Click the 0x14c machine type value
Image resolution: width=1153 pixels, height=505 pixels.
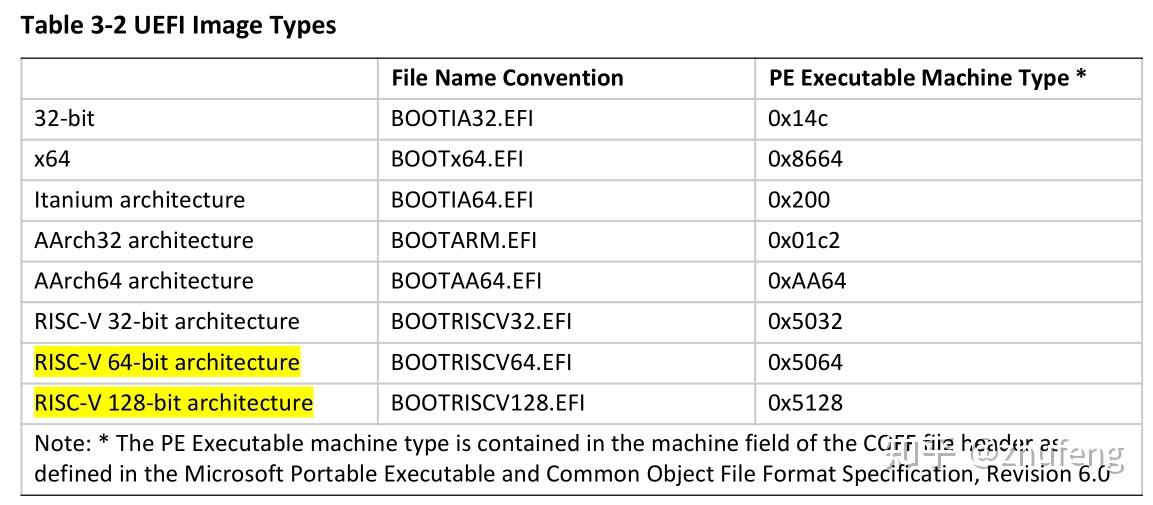[798, 118]
